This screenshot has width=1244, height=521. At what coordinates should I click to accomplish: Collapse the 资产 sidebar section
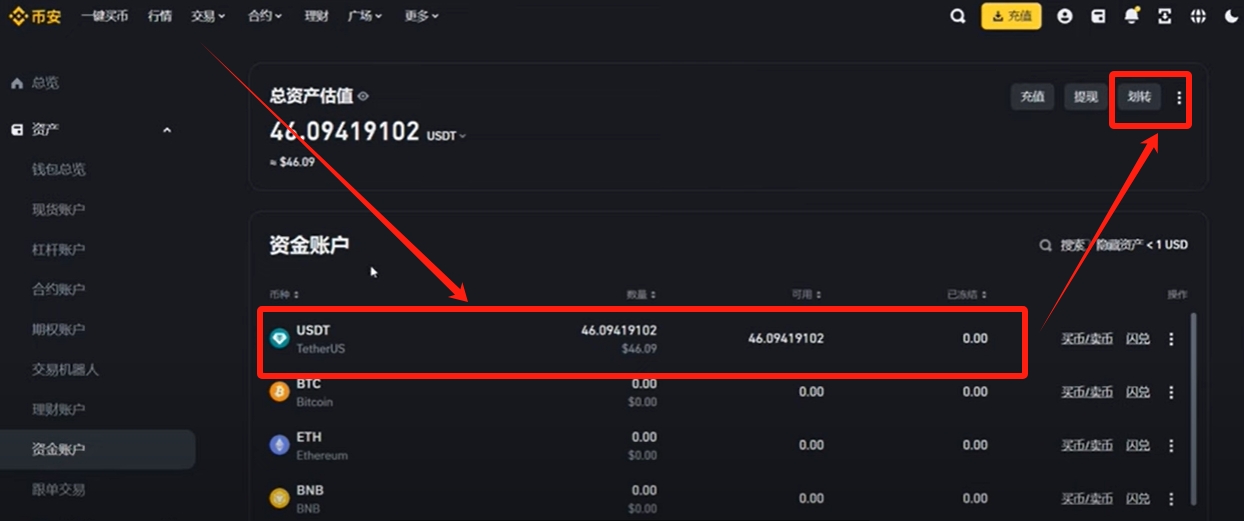pyautogui.click(x=167, y=130)
